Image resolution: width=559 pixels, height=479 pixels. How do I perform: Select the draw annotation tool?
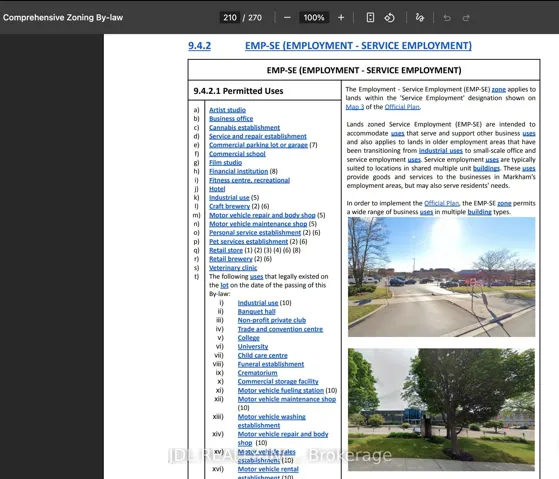coord(420,17)
